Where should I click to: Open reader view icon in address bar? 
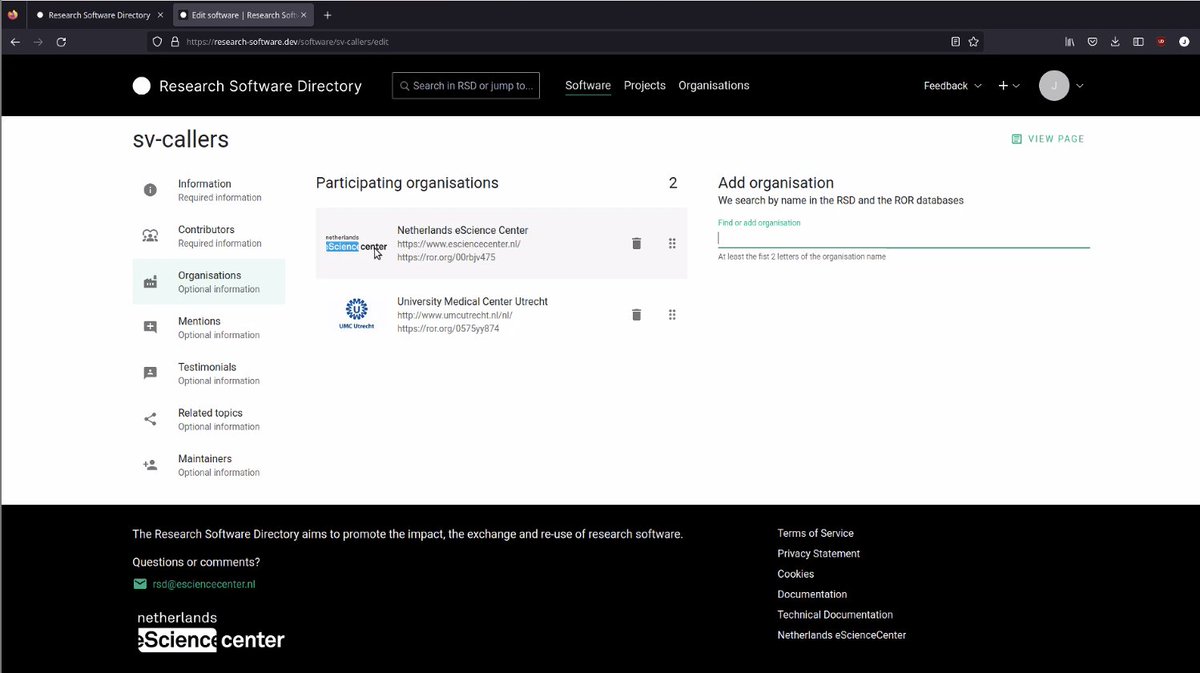click(x=955, y=42)
